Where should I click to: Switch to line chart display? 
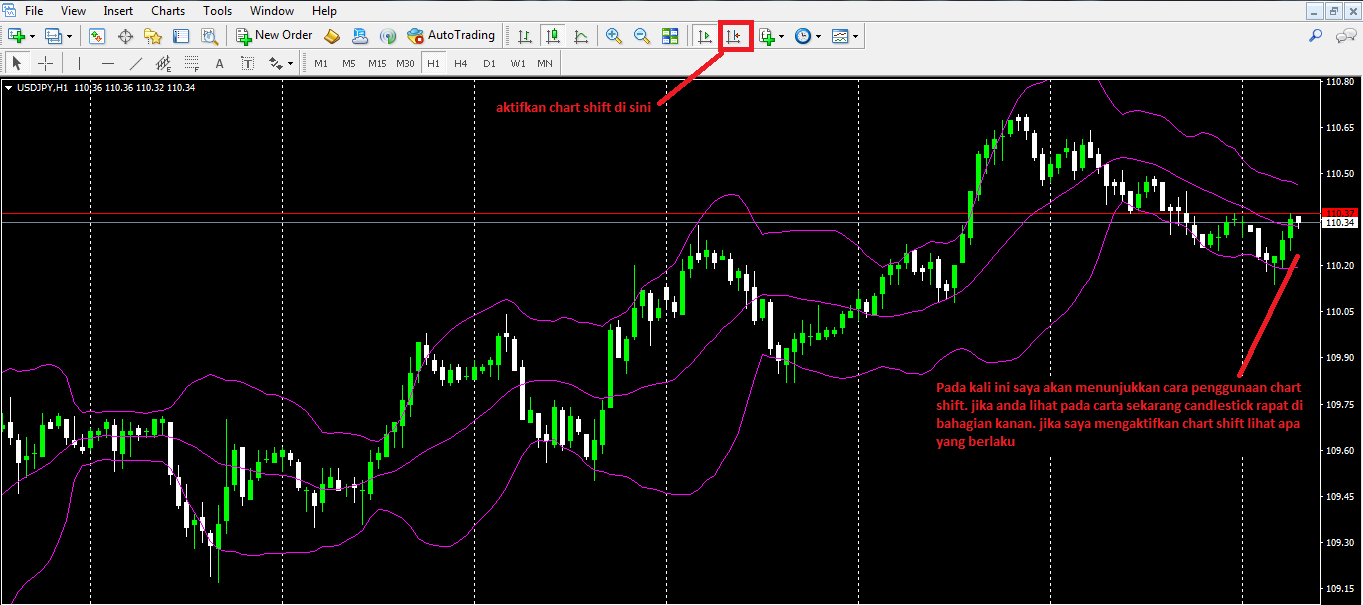[581, 36]
